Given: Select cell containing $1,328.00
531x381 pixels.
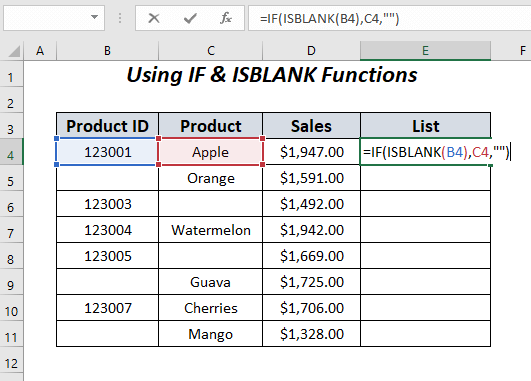Looking at the screenshot, I should (311, 334).
